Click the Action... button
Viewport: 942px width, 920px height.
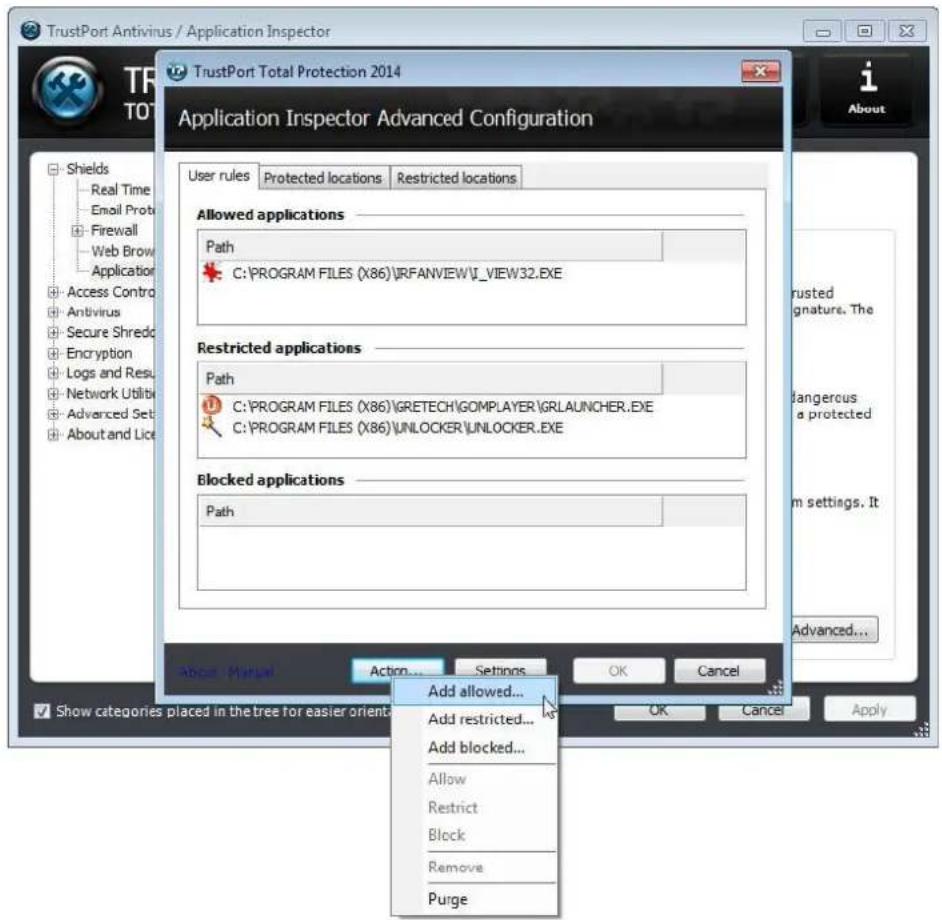(x=397, y=671)
